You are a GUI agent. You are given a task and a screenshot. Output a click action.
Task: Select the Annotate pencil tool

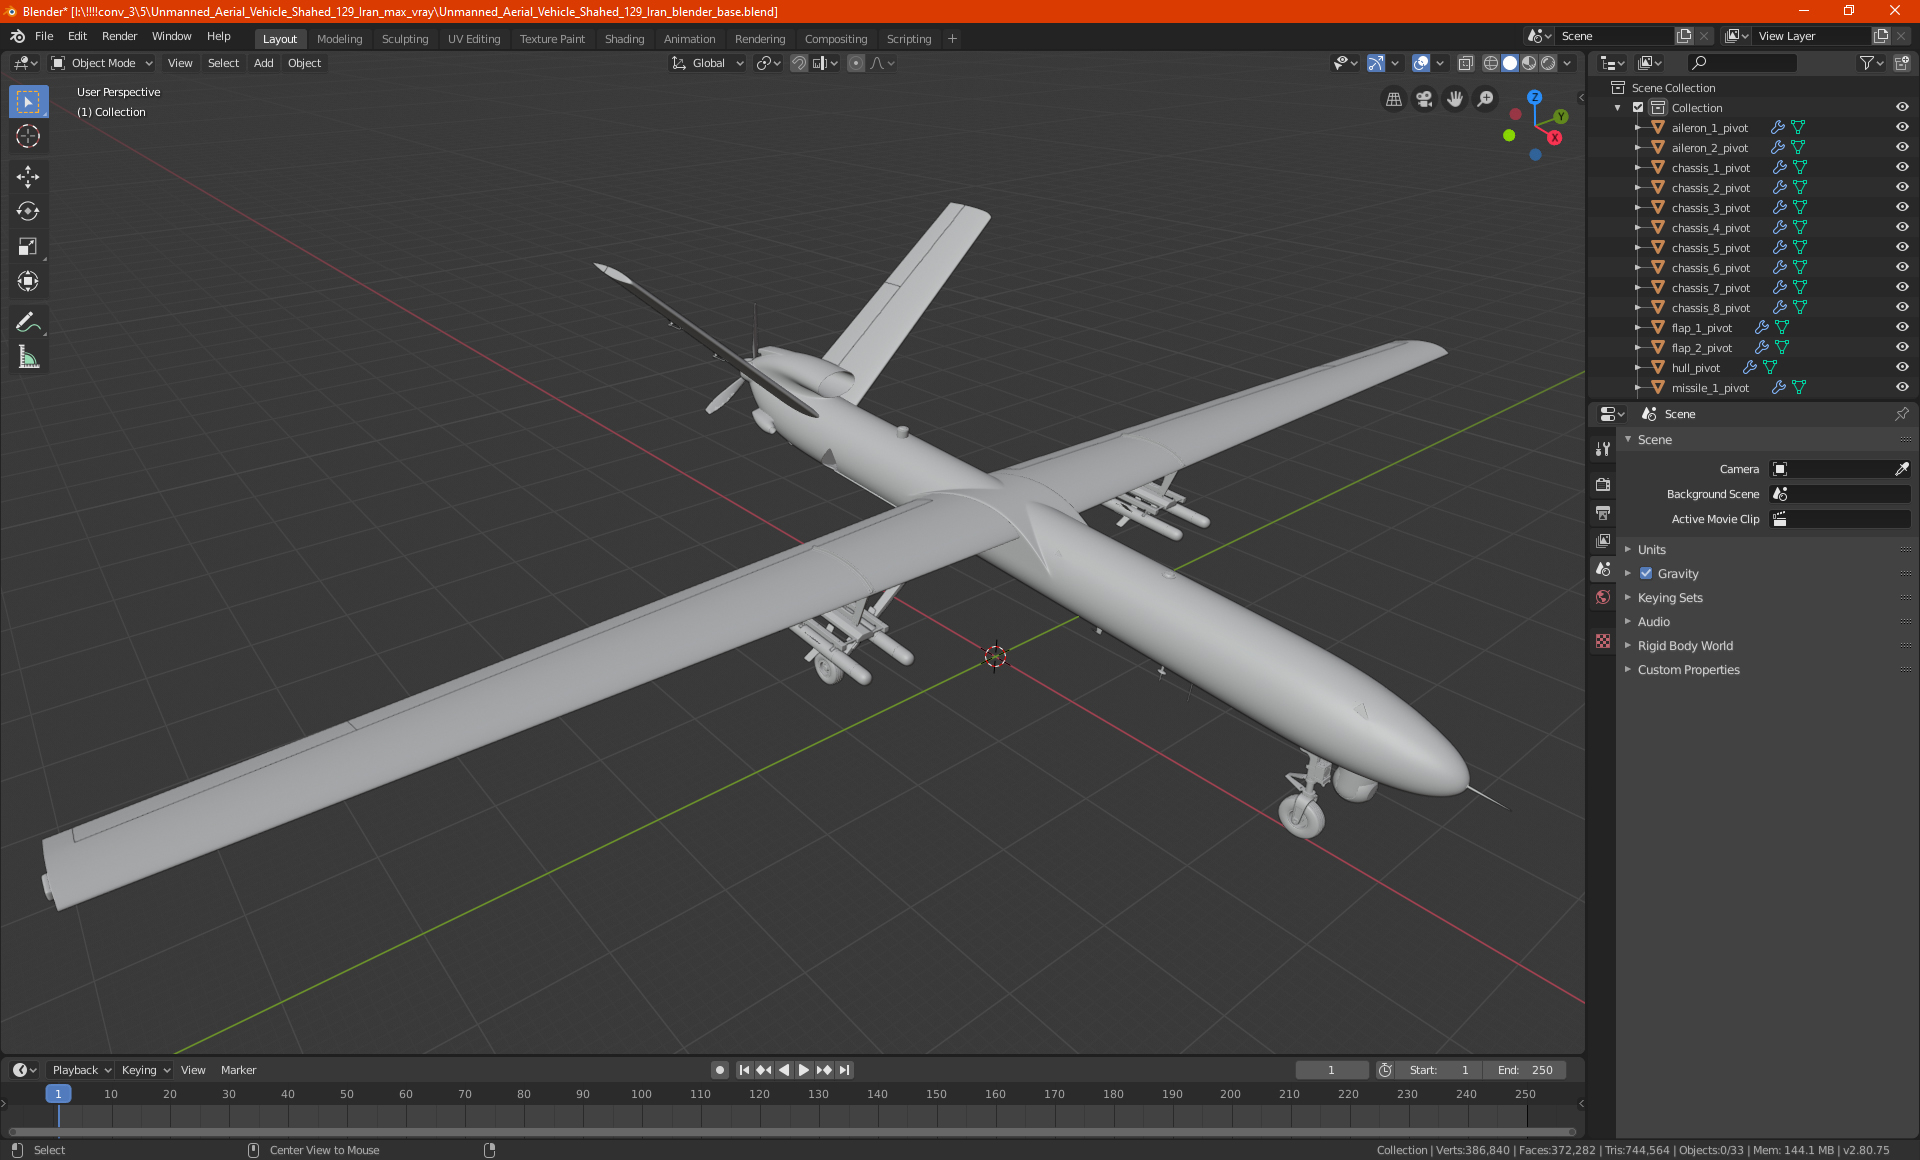coord(28,322)
